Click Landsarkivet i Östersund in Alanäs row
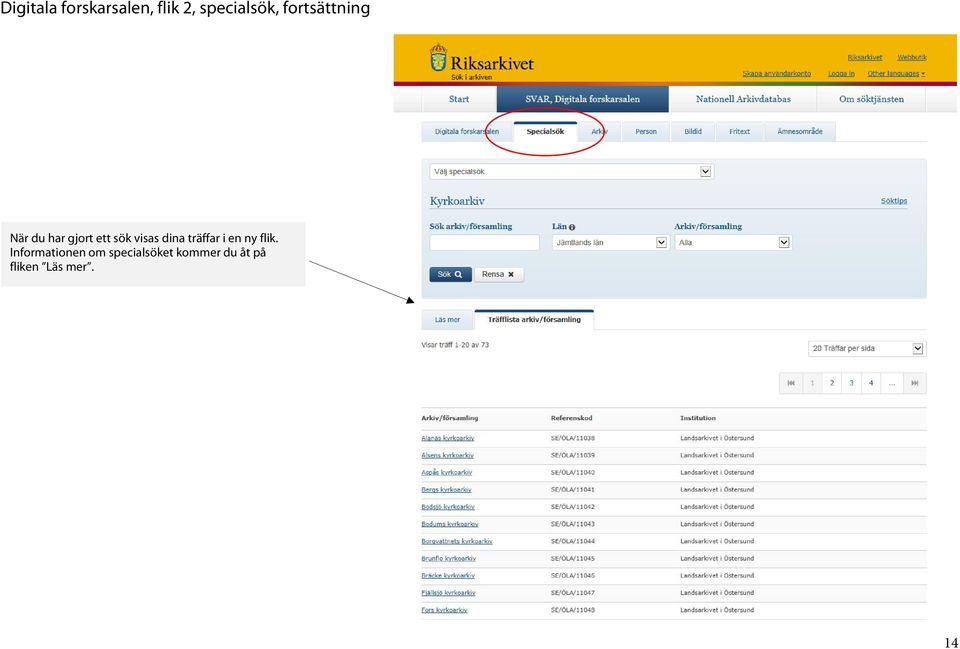The height and width of the screenshot is (649, 960). 717,438
